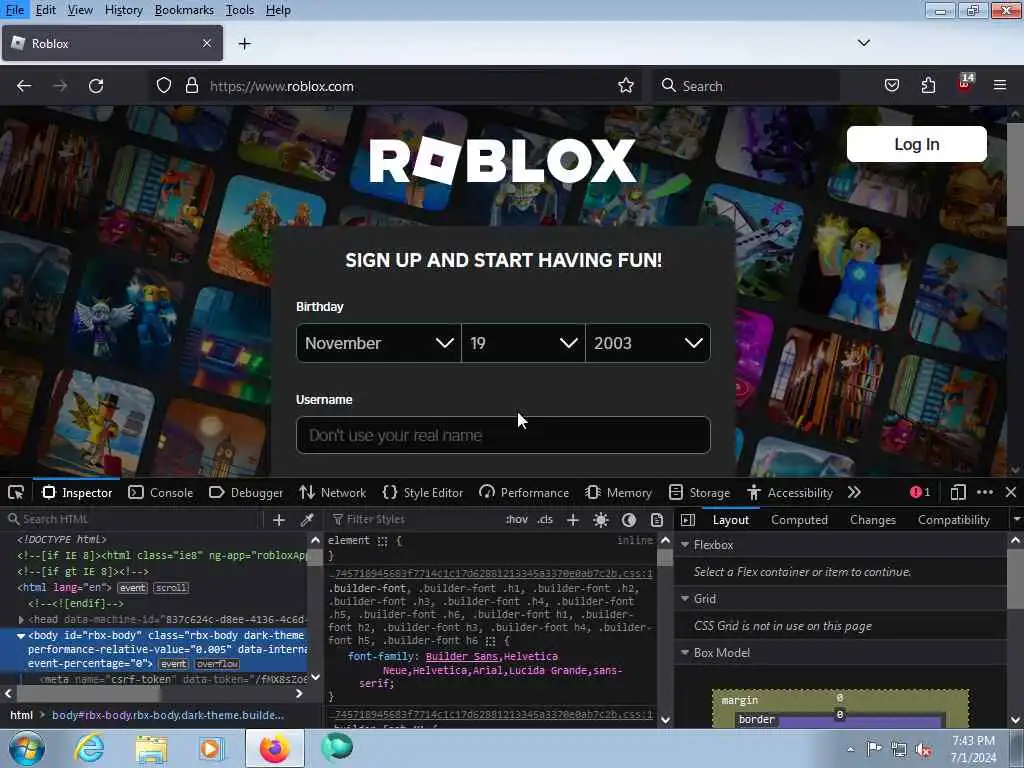Collapse the Box Model section
Screen dimensions: 1024x768
point(685,652)
